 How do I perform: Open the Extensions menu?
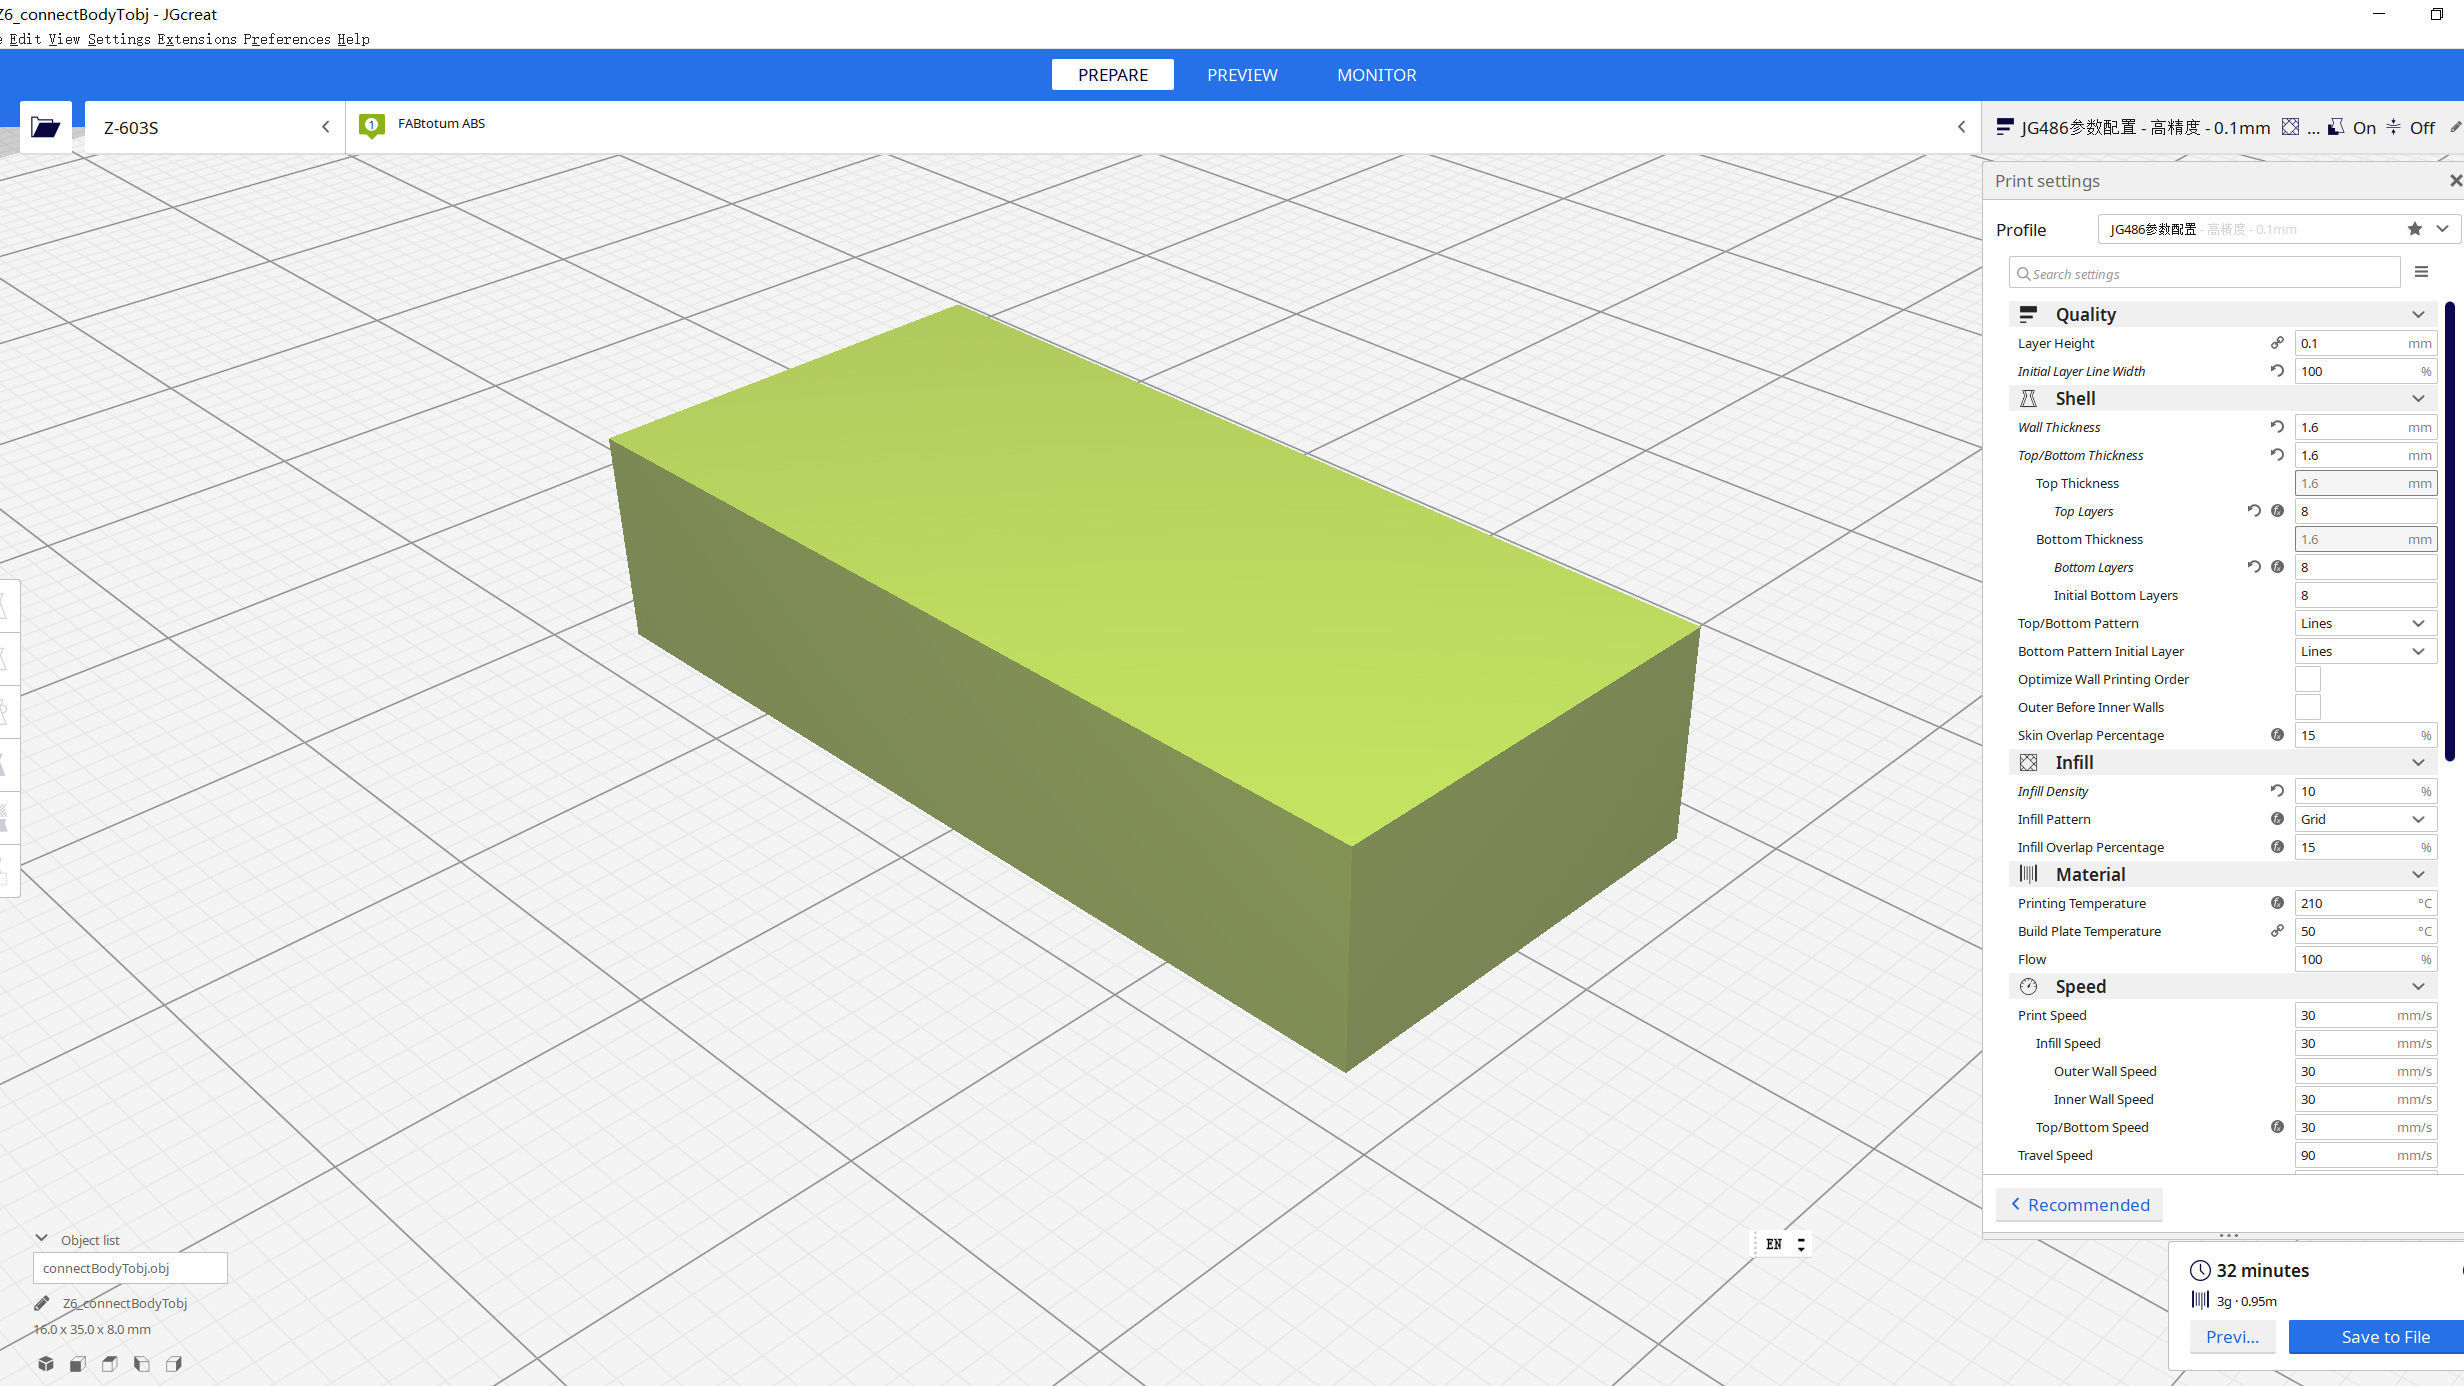tap(196, 39)
